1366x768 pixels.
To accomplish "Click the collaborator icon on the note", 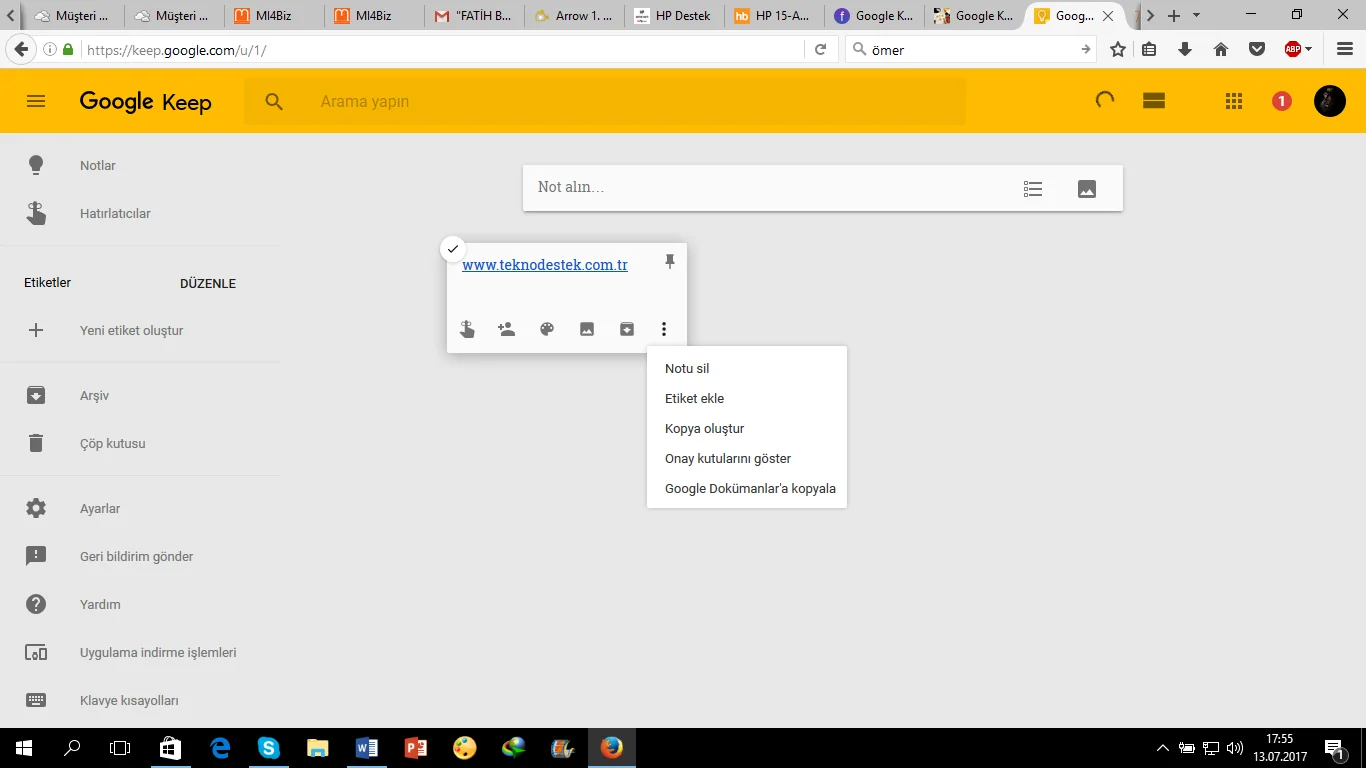I will click(507, 329).
